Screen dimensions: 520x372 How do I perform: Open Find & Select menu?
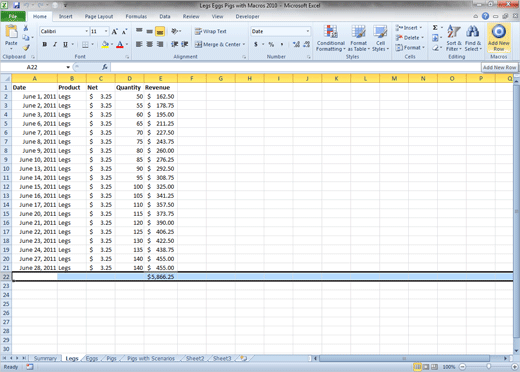[x=473, y=38]
